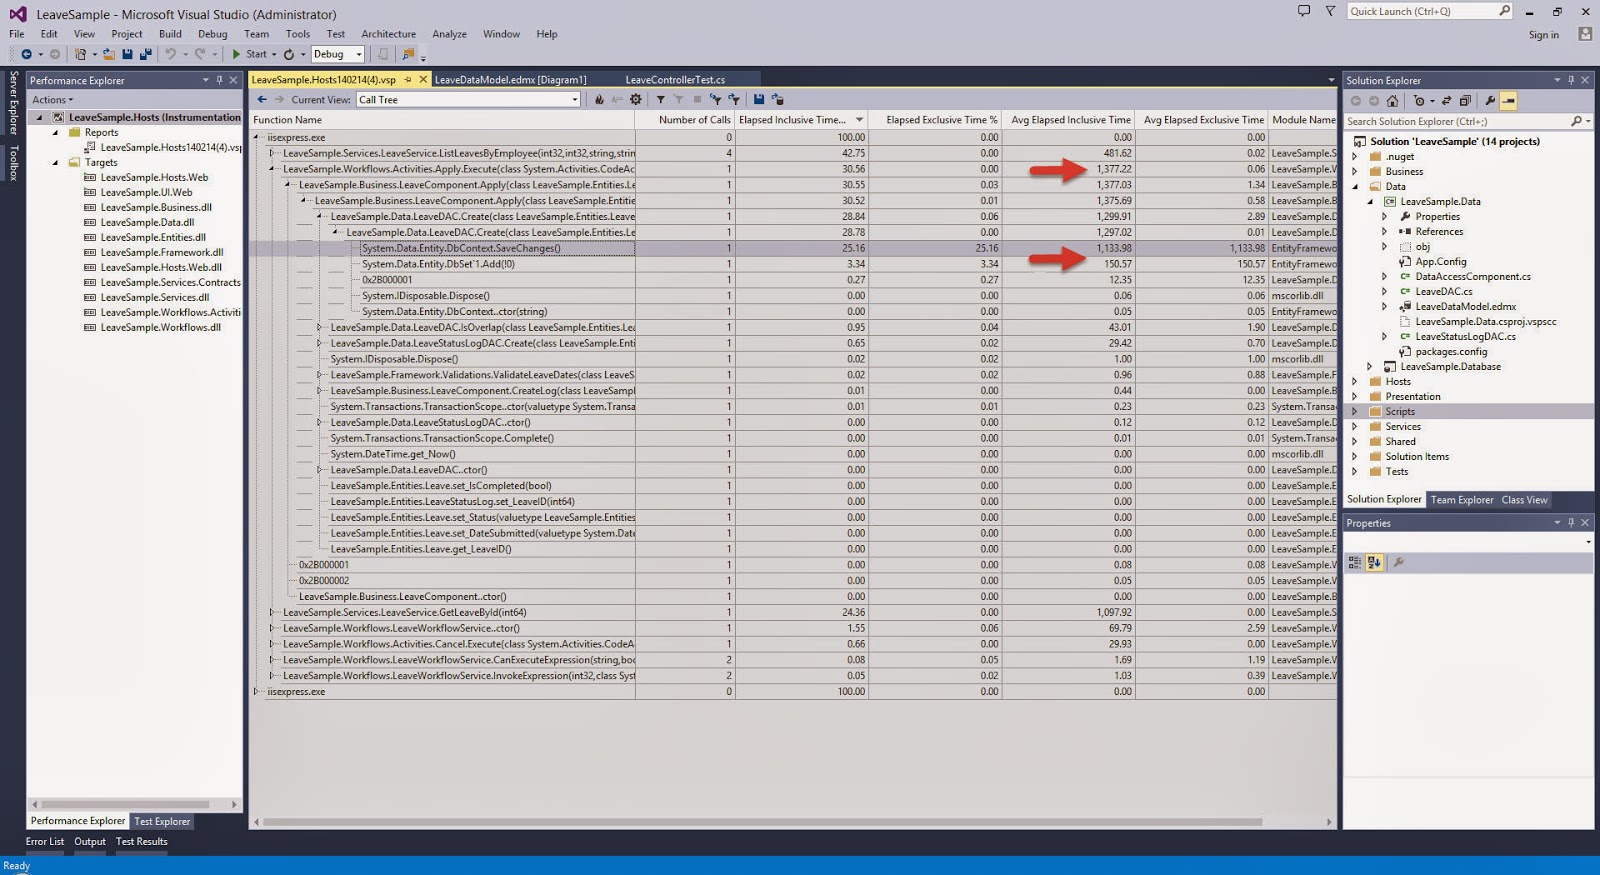Click Collapse All in Solution Explorer
The height and width of the screenshot is (875, 1600).
pos(1465,101)
